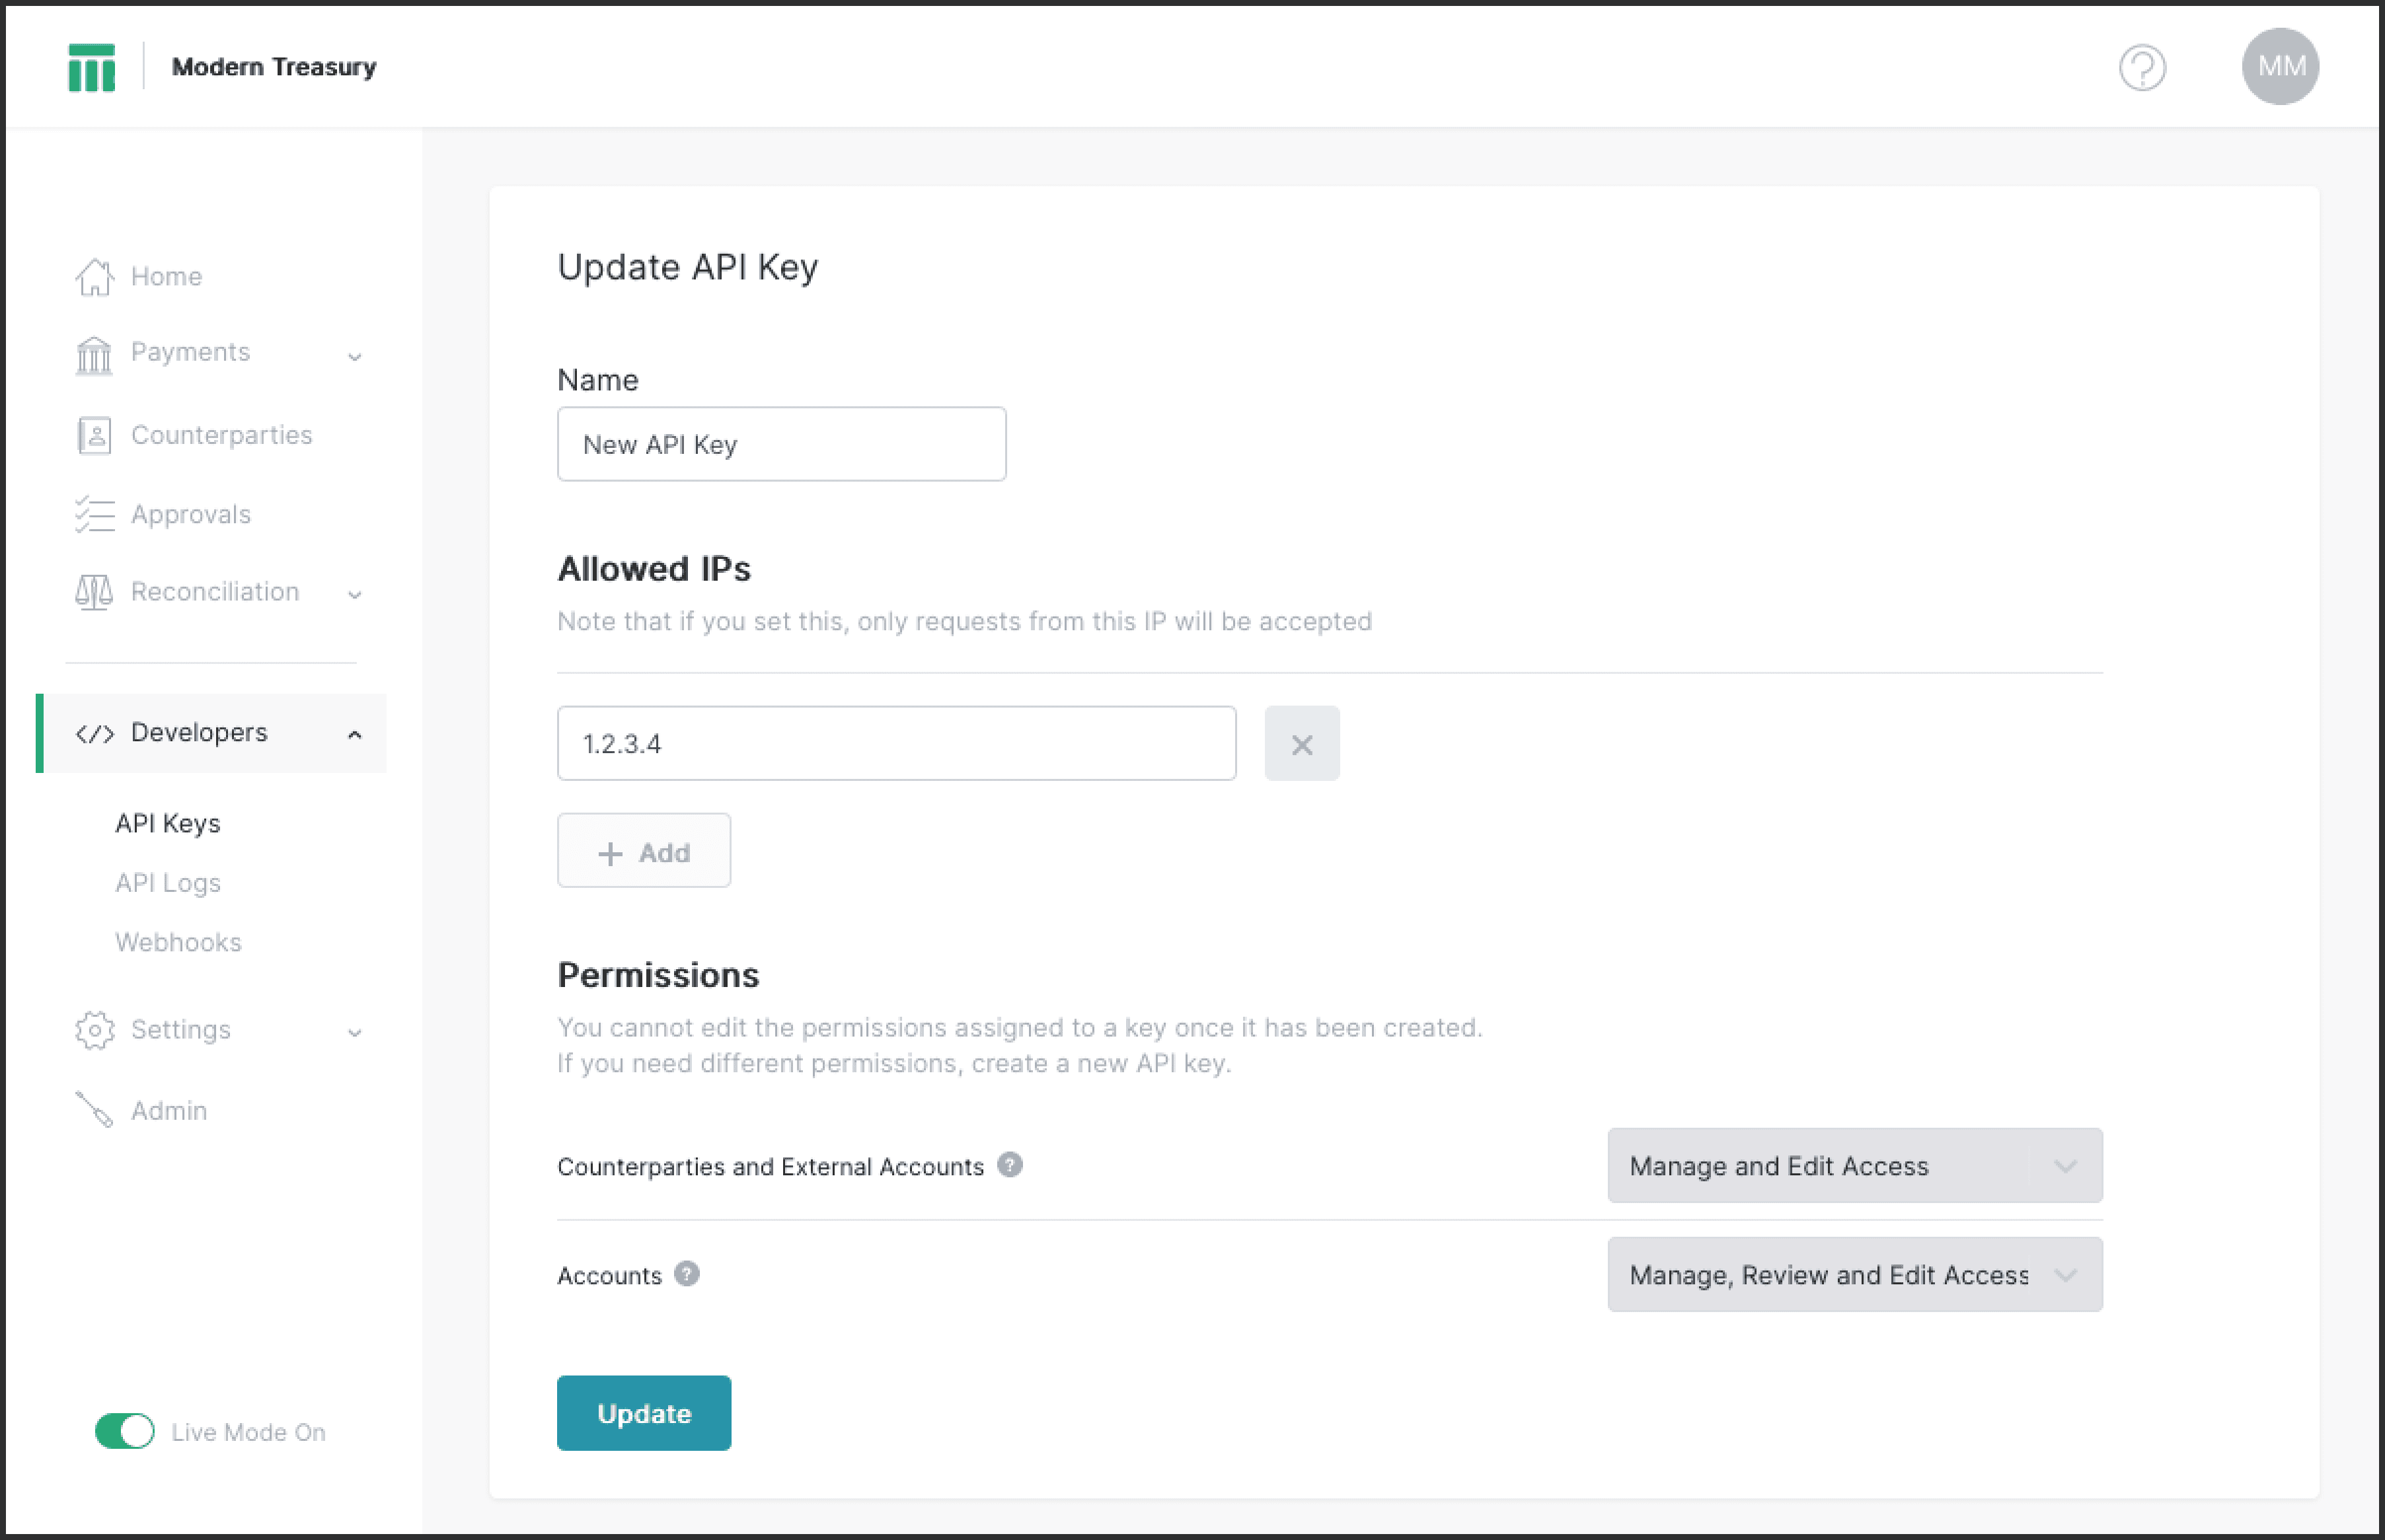This screenshot has width=2385, height=1540.
Task: Click the Reconciliation sidebar icon
Action: [92, 591]
